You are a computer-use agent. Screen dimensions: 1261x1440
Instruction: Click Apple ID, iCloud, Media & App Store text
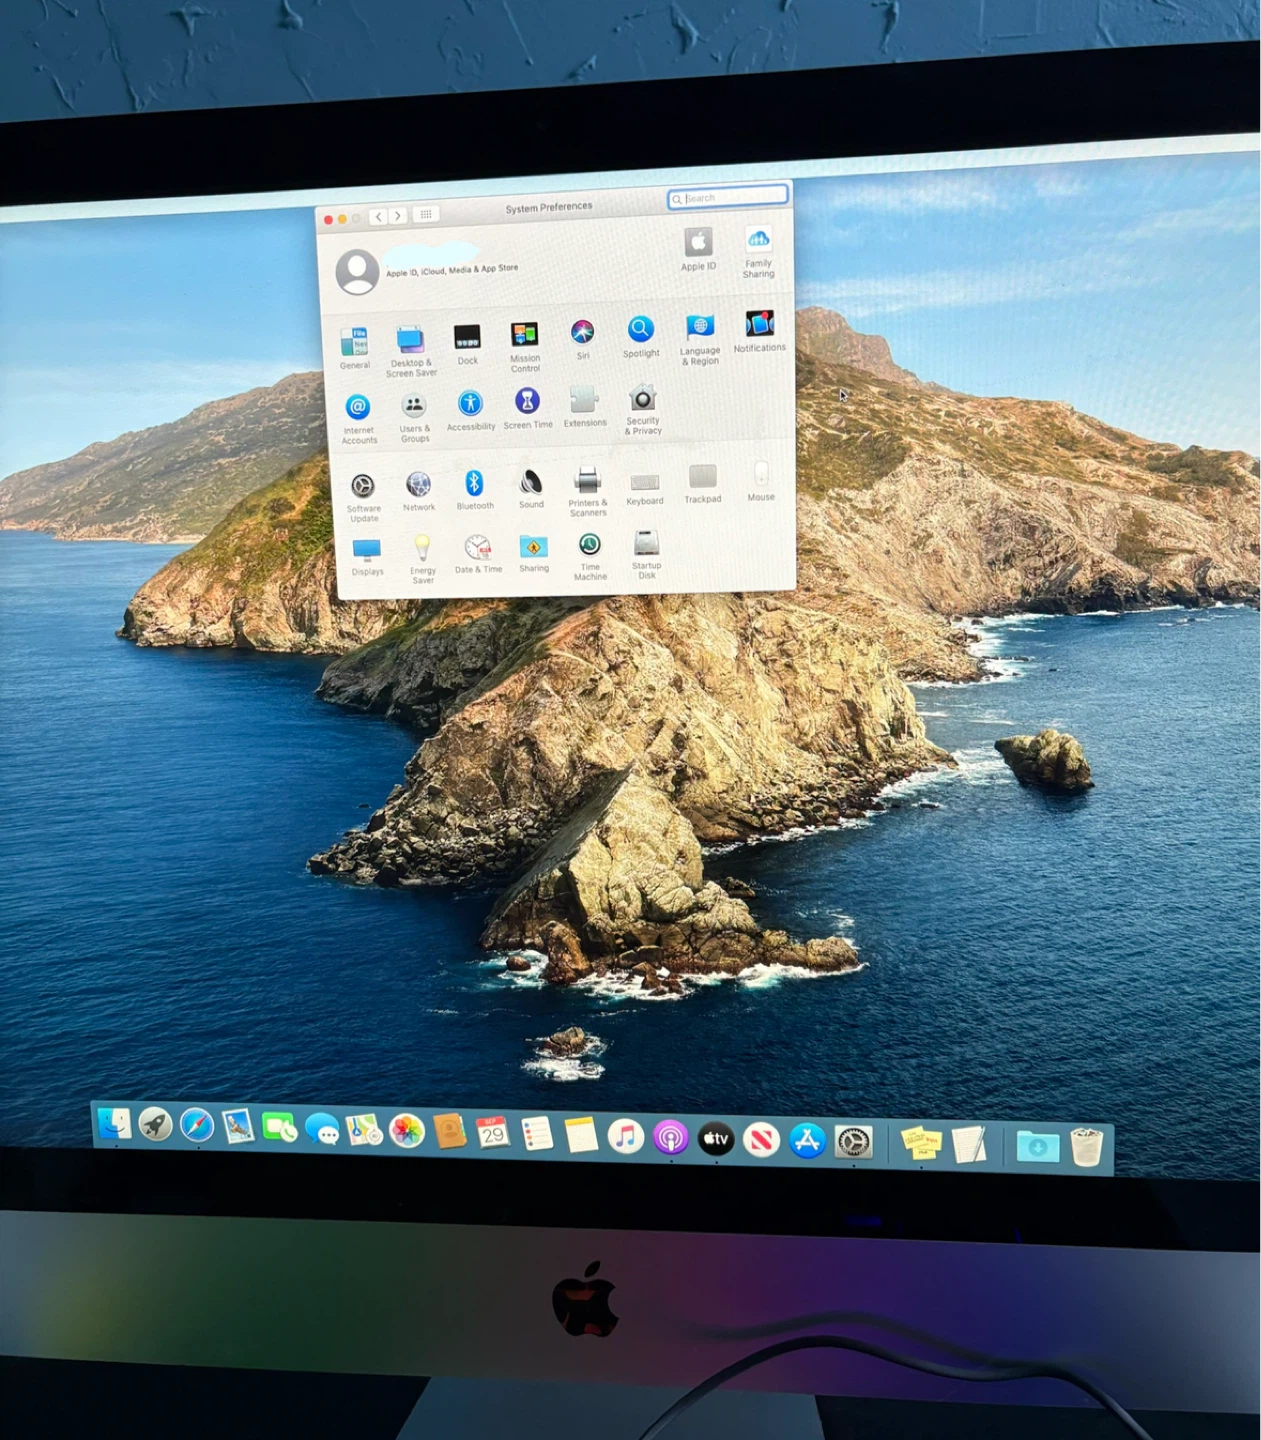click(452, 270)
